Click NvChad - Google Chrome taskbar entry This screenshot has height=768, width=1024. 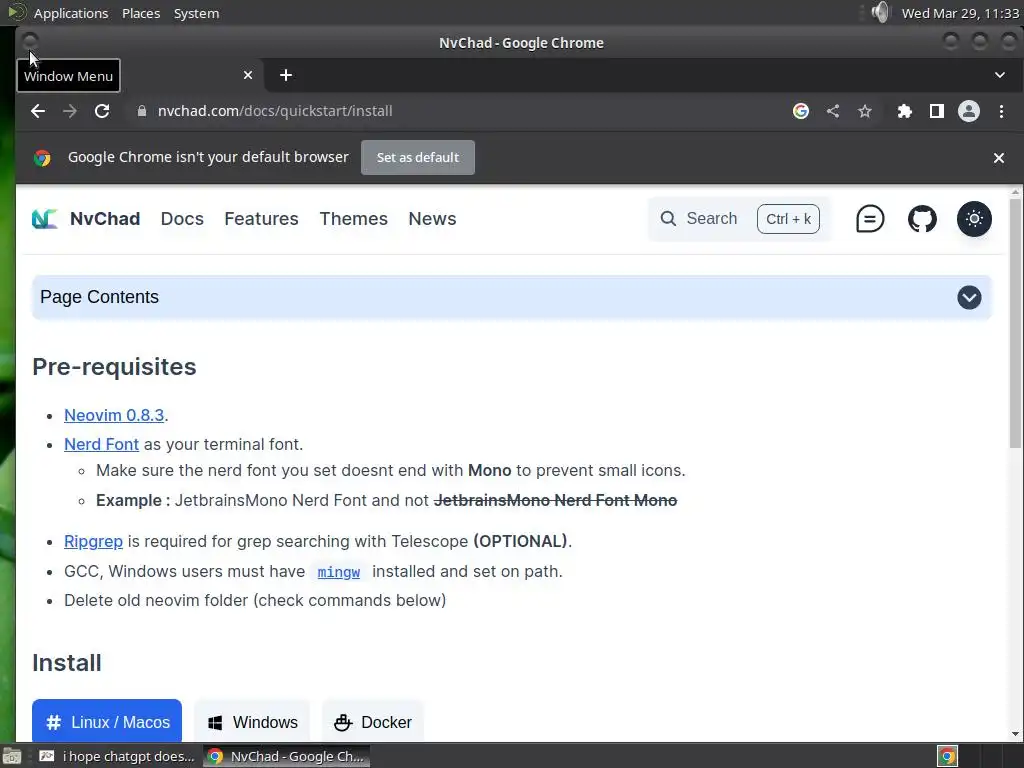[x=286, y=756]
